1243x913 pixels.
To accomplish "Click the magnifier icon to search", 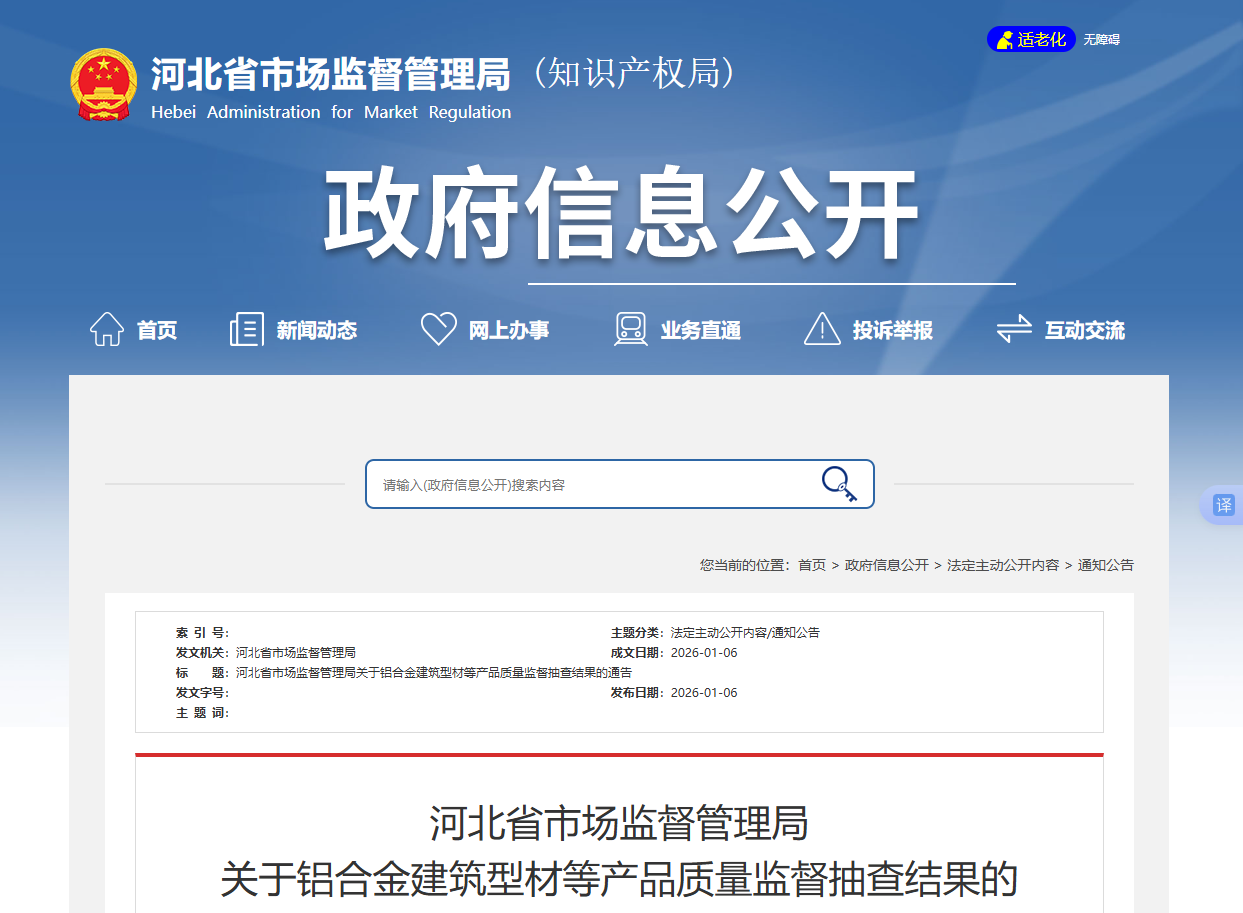I will pos(838,483).
